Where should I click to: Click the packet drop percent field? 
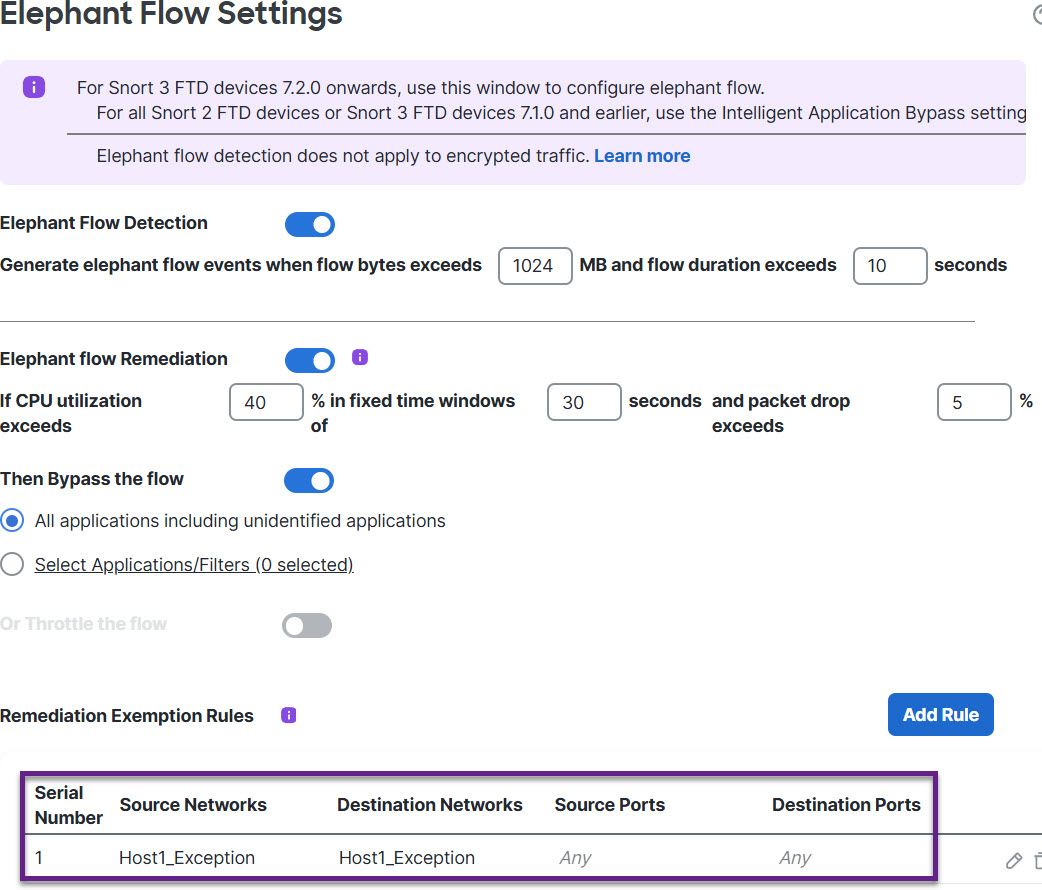pyautogui.click(x=973, y=402)
